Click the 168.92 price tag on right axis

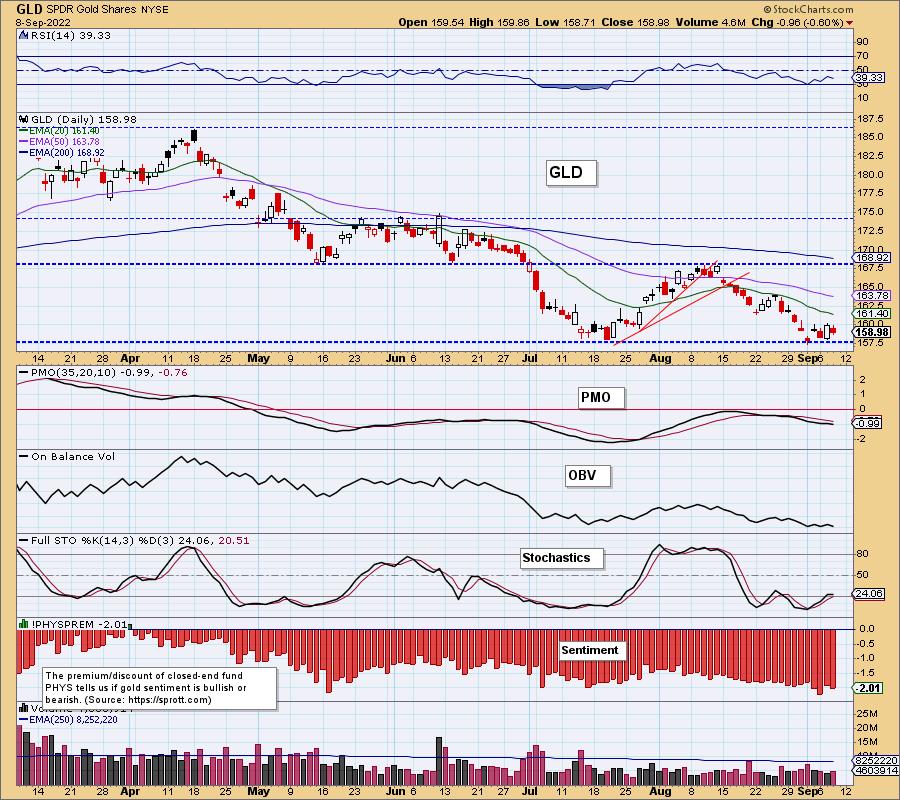click(x=872, y=258)
